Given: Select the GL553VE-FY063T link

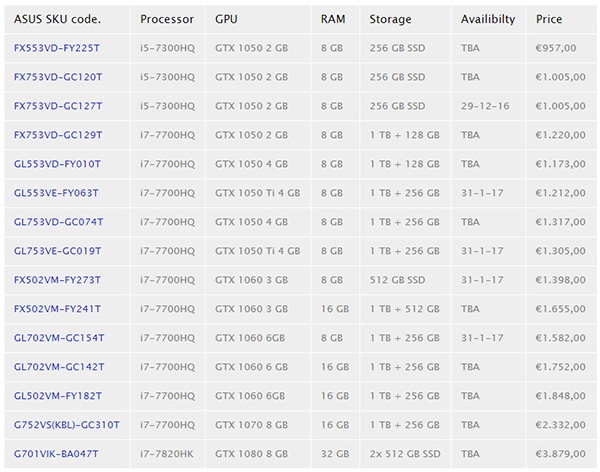Looking at the screenshot, I should pyautogui.click(x=57, y=192).
